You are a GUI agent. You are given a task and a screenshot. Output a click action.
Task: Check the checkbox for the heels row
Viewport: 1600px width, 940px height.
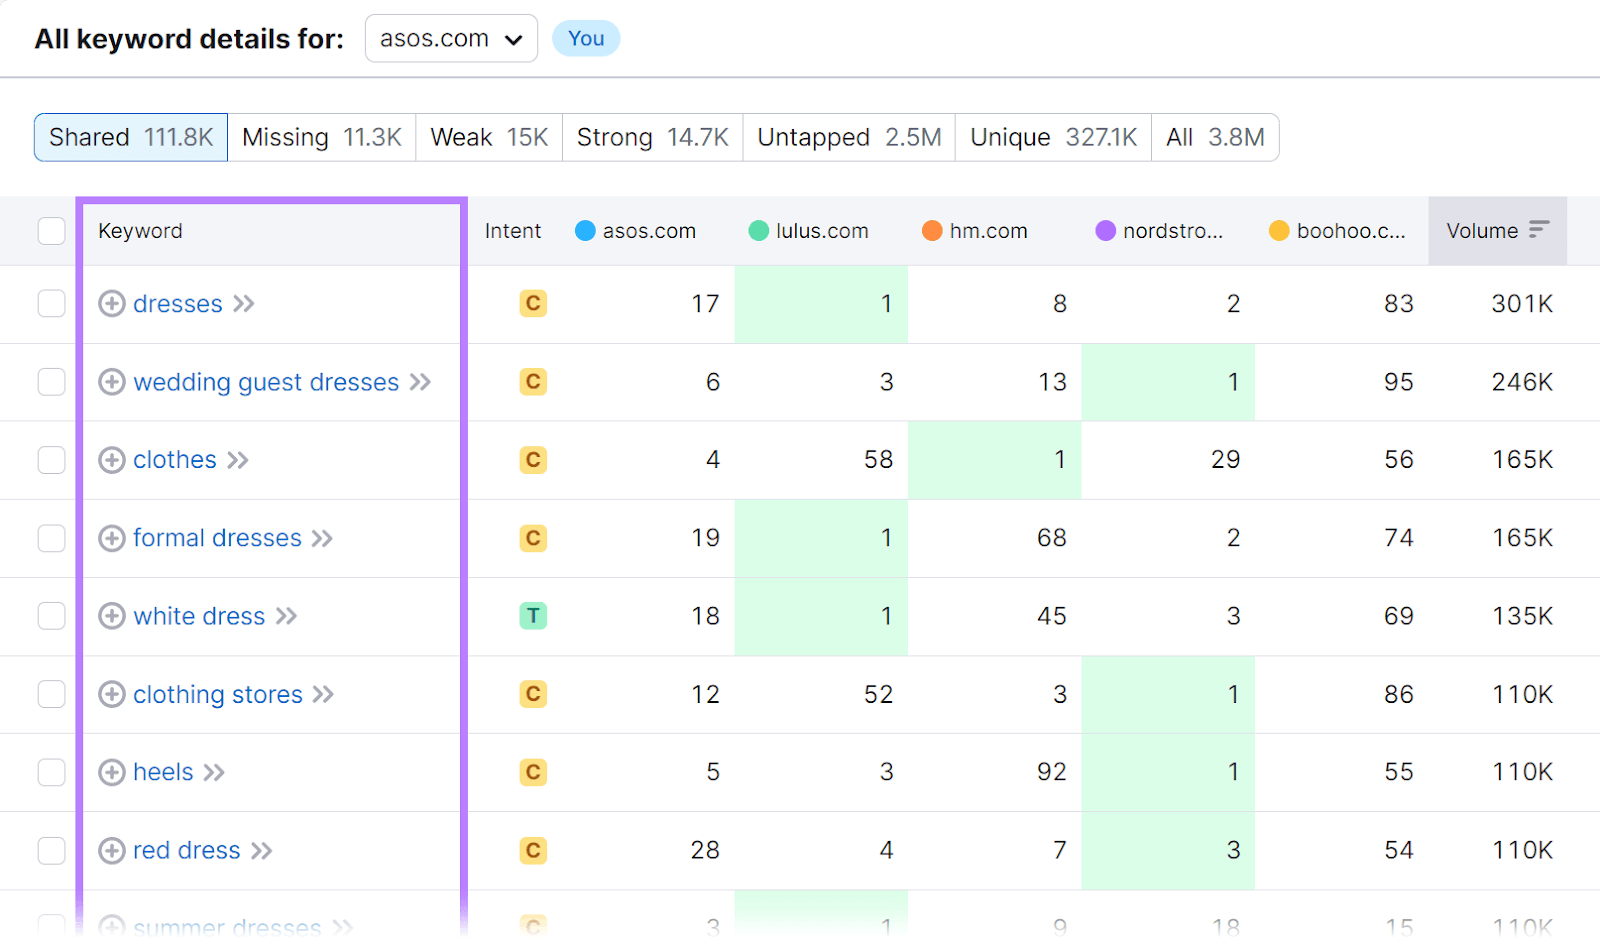pyautogui.click(x=51, y=772)
